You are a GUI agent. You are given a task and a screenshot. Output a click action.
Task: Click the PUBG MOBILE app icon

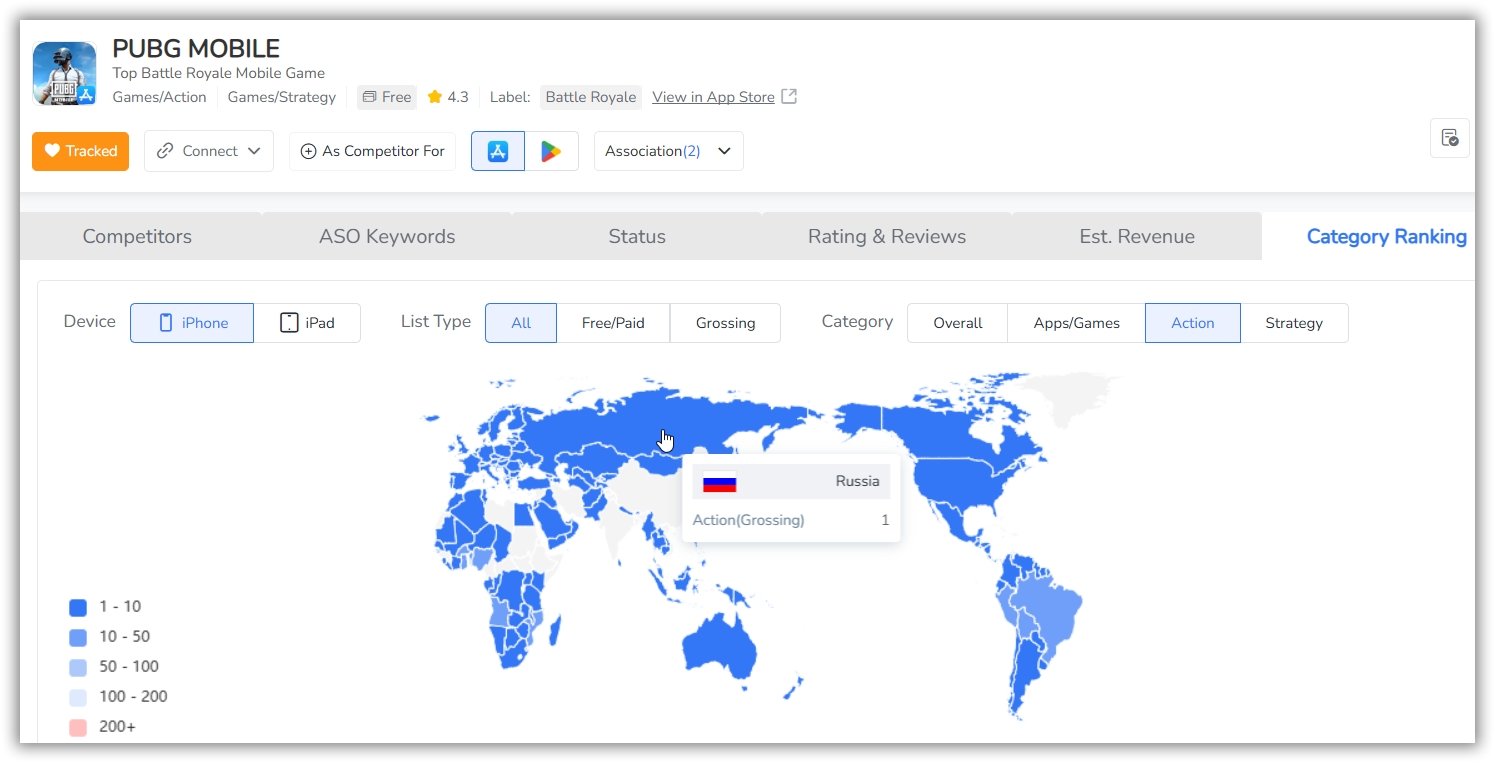pos(64,73)
